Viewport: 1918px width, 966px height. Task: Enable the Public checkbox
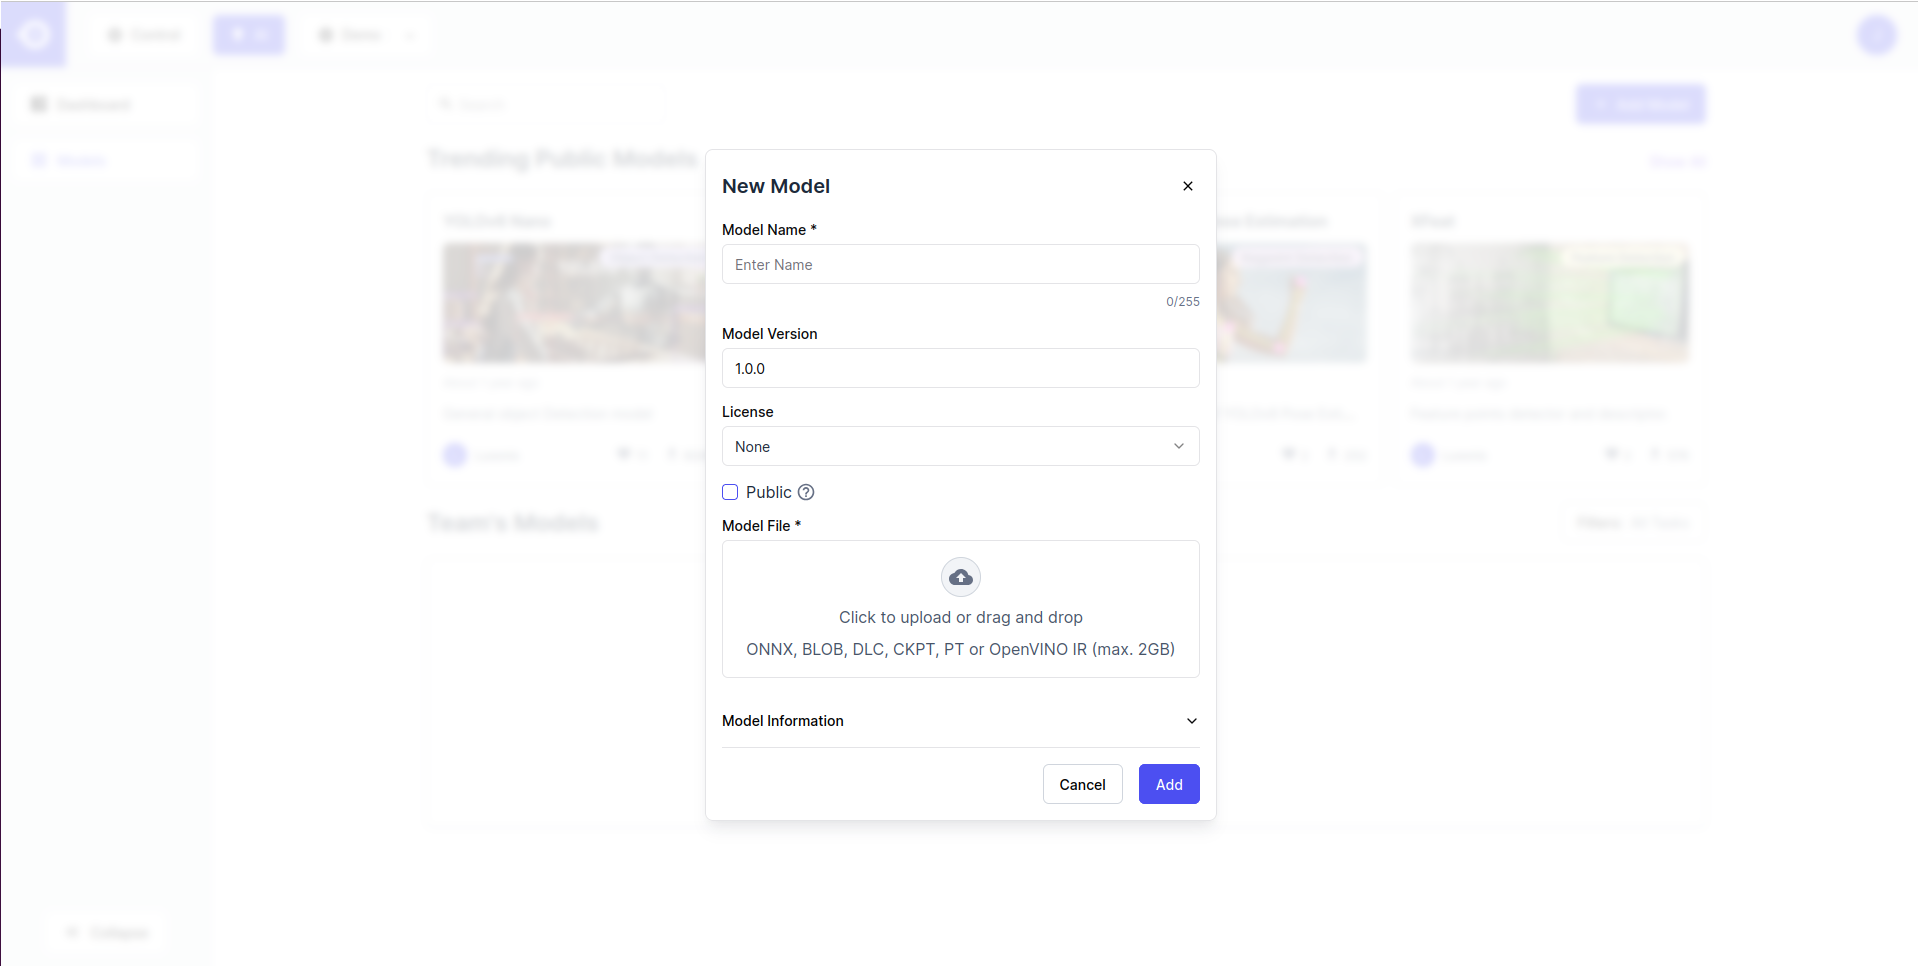[730, 492]
